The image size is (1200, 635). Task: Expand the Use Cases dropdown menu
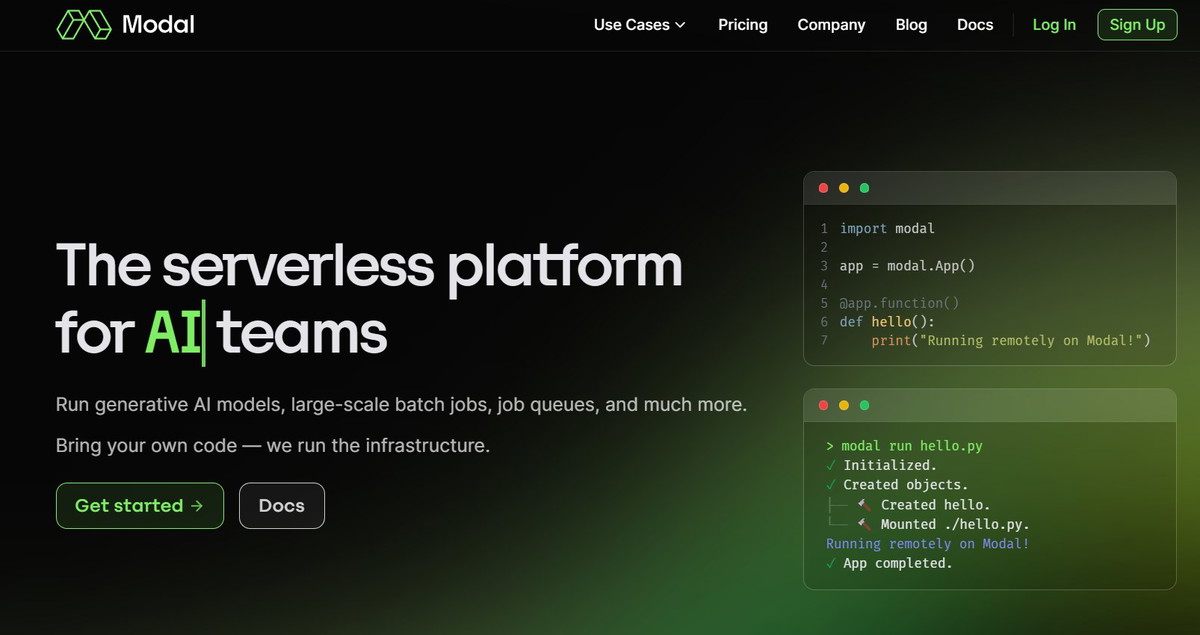640,25
